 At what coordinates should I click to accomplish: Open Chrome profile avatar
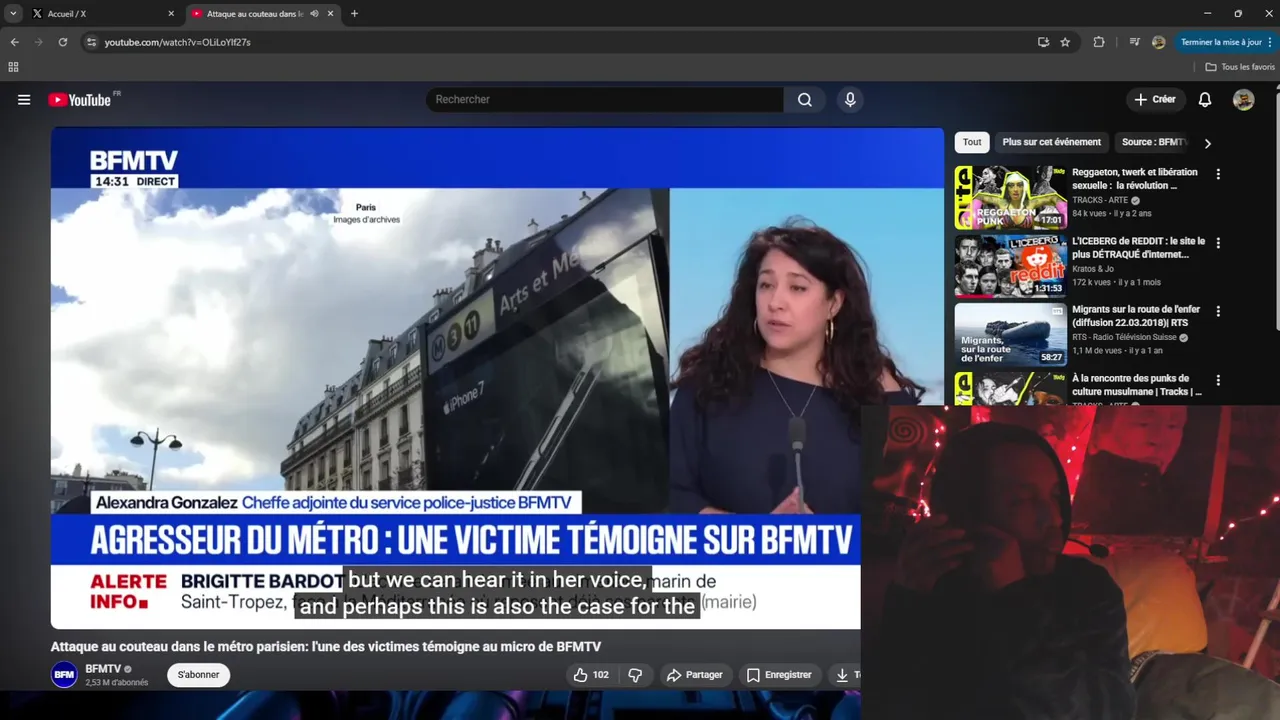pyautogui.click(x=1158, y=42)
